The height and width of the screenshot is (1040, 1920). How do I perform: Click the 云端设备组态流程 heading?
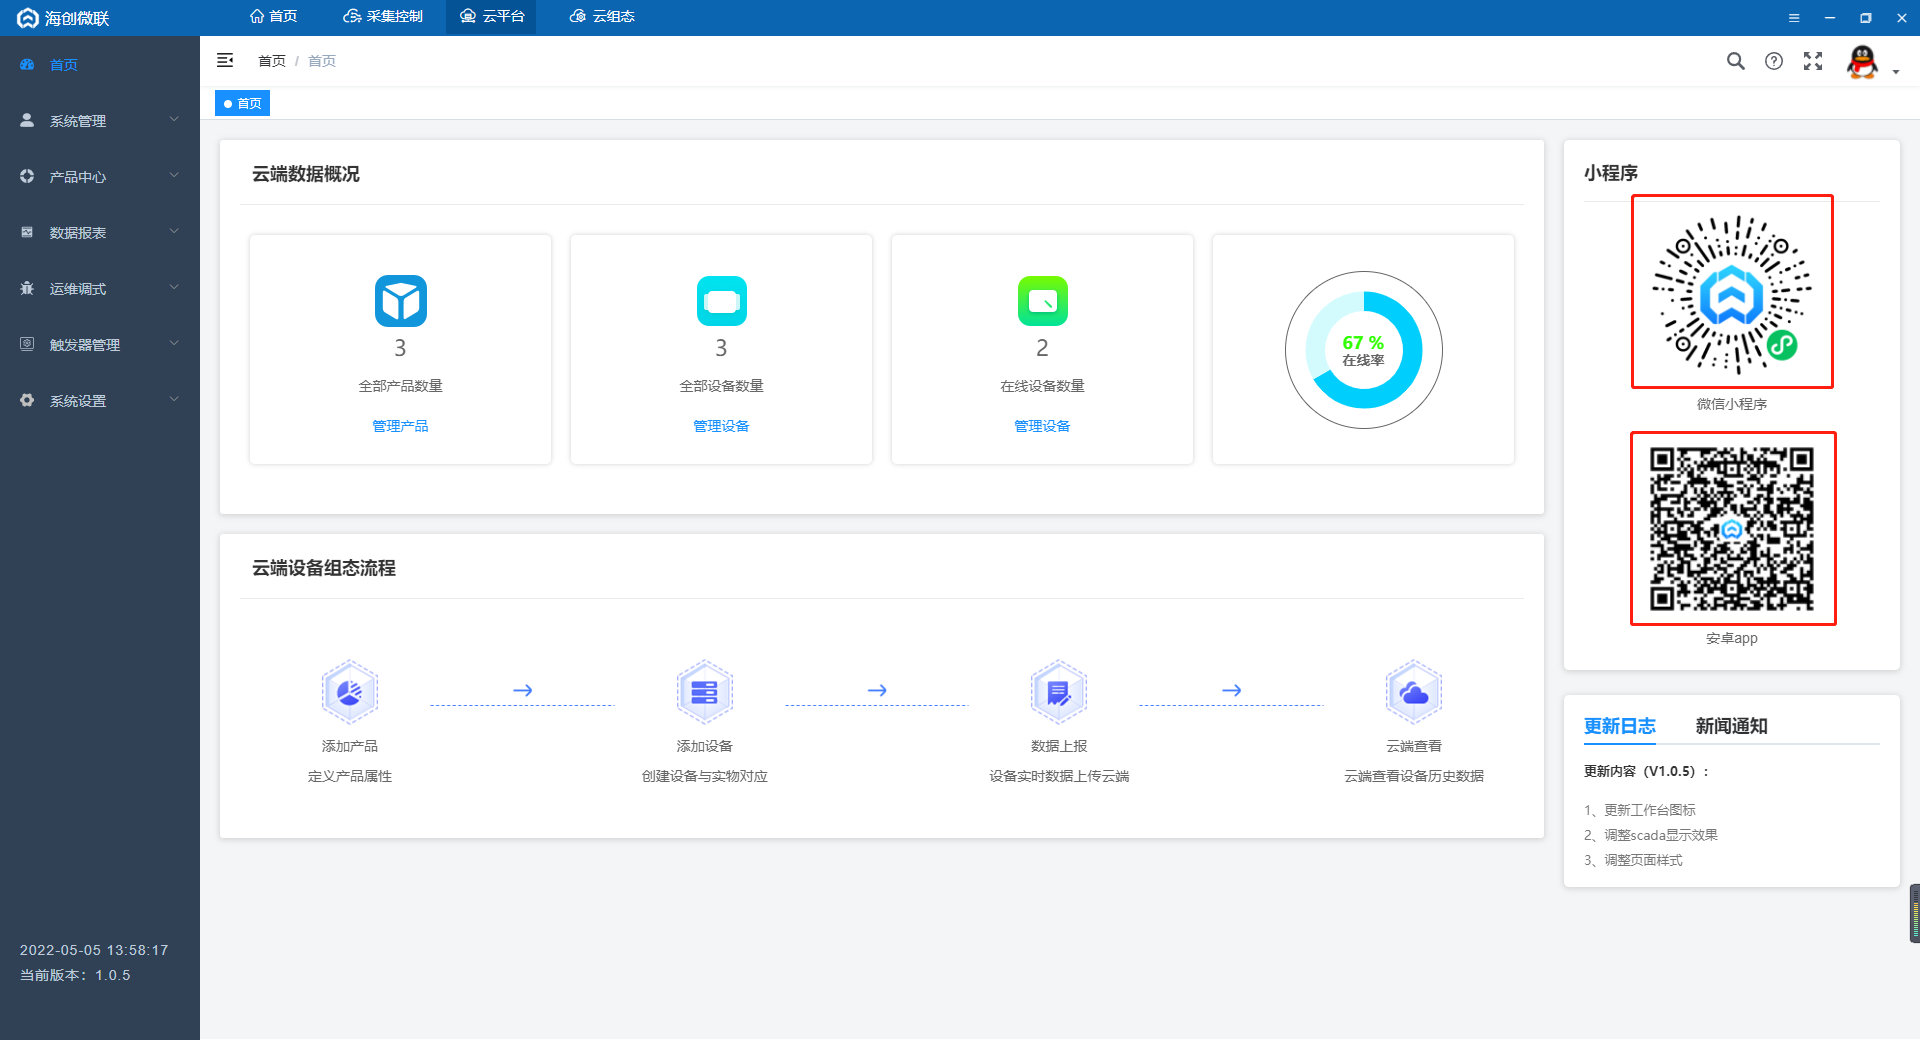324,568
